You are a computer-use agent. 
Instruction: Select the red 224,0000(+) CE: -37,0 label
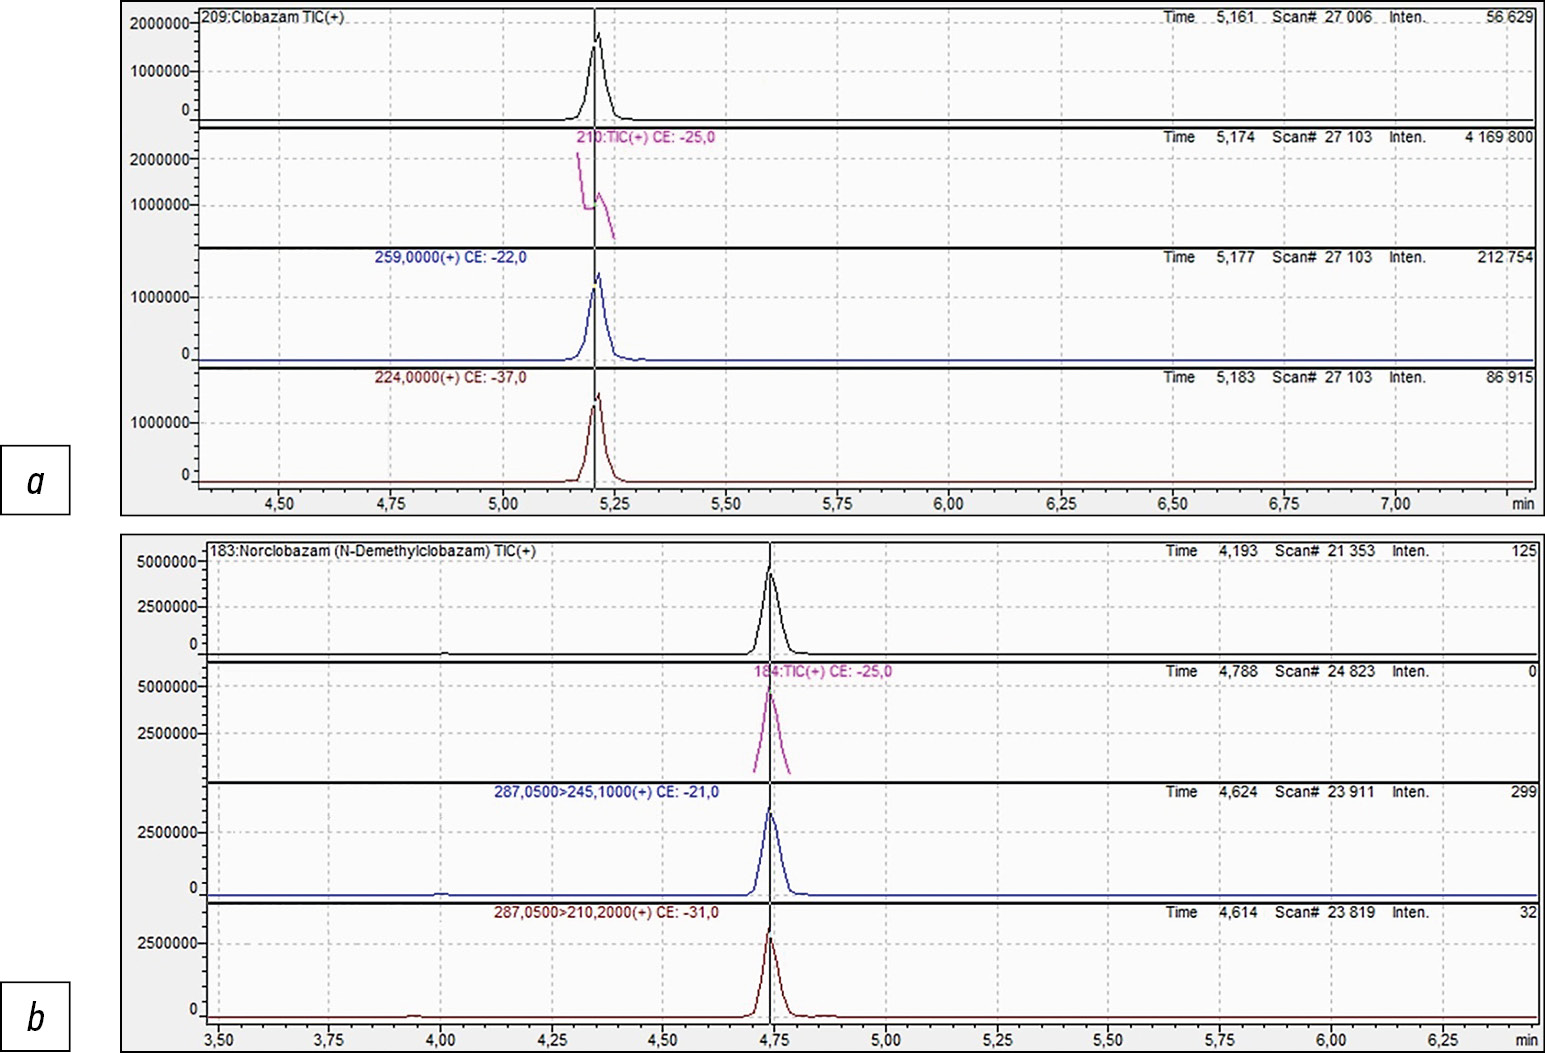coord(450,377)
